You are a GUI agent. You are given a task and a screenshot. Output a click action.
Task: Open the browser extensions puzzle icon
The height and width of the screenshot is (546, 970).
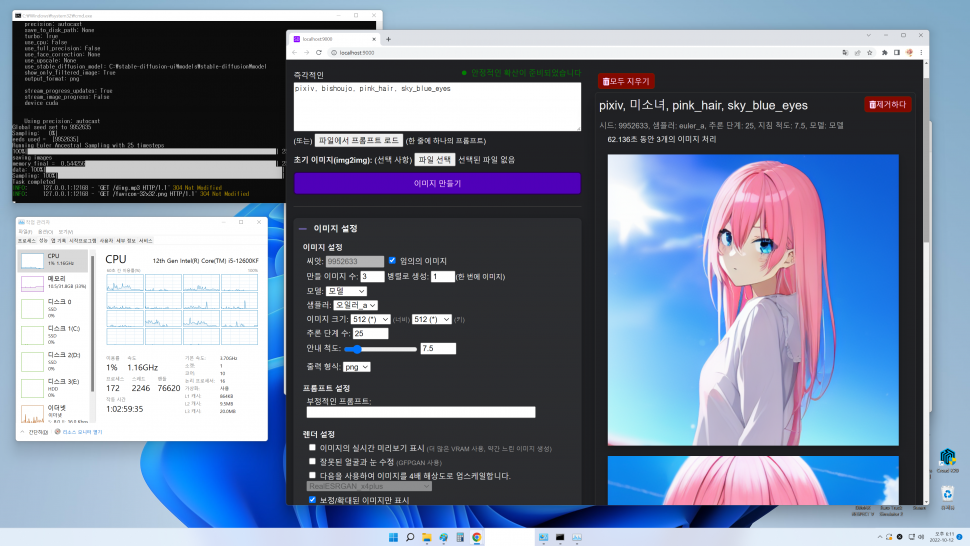885,53
